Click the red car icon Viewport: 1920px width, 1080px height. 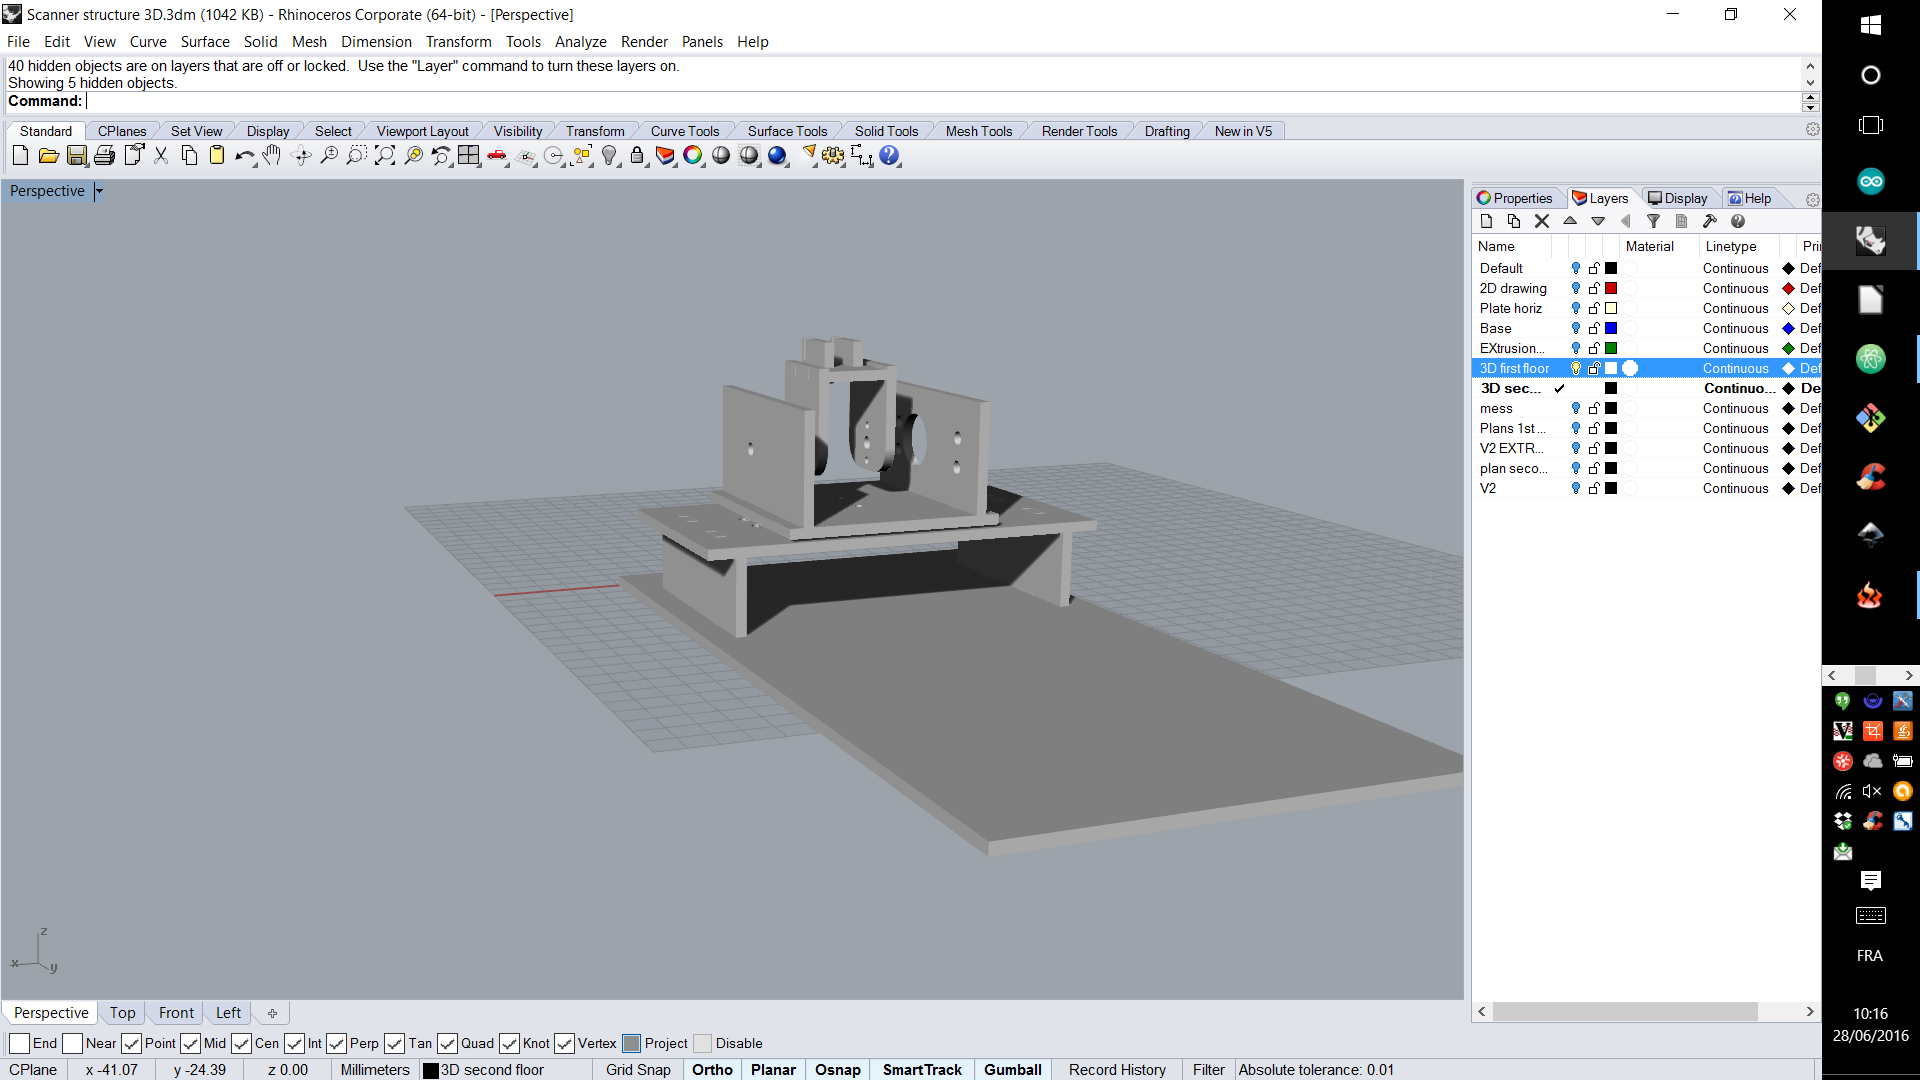(x=497, y=156)
